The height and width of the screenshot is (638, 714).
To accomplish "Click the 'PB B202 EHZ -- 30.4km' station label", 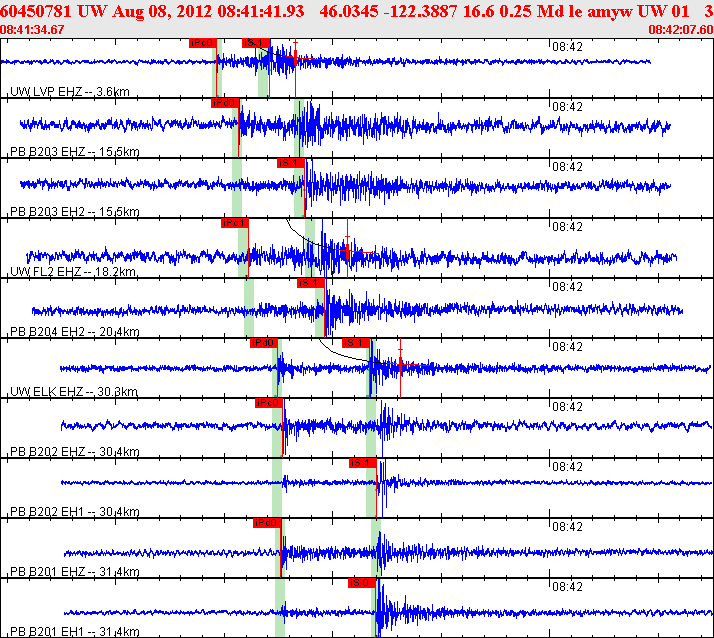I will coord(75,452).
